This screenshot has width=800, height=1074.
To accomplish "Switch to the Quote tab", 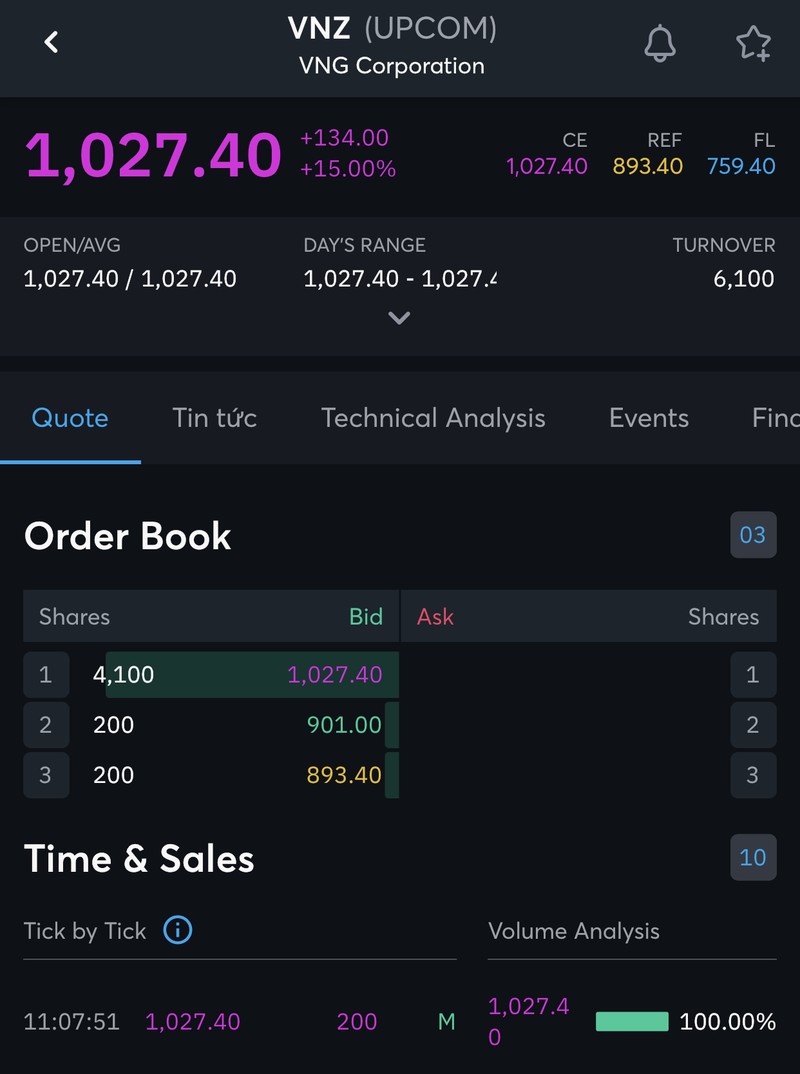I will coord(70,418).
